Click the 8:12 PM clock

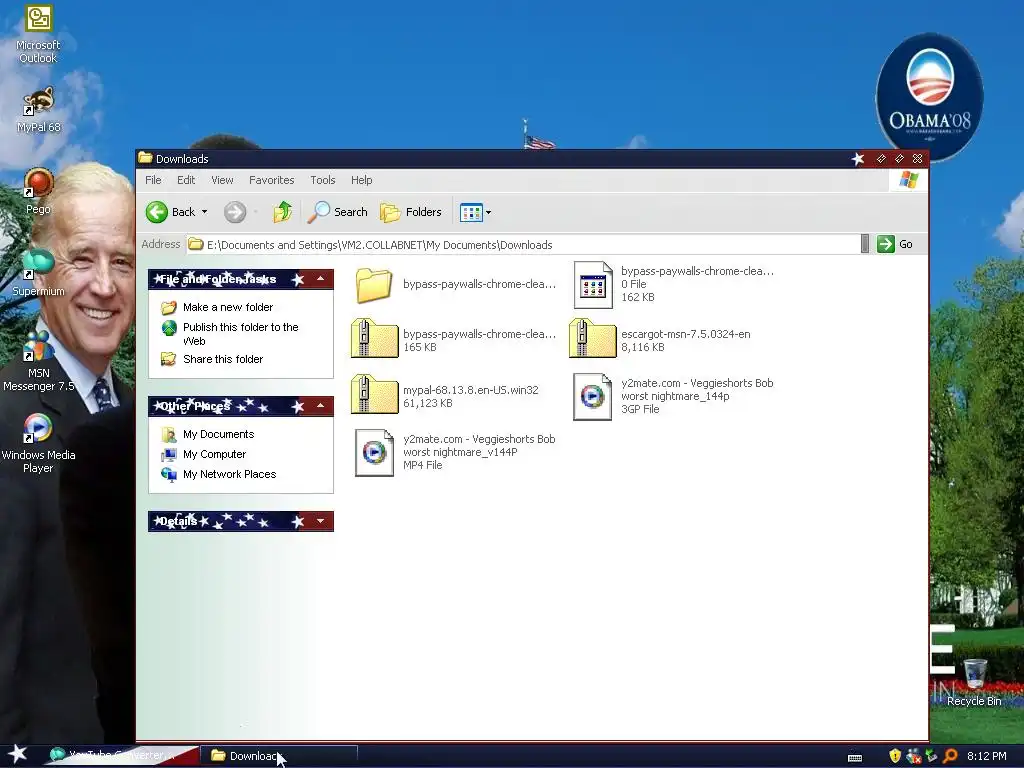987,756
